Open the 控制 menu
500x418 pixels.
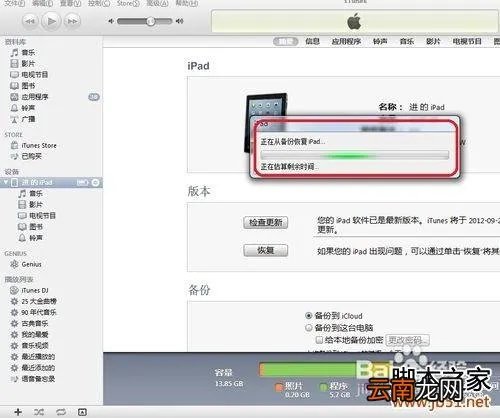99,3
